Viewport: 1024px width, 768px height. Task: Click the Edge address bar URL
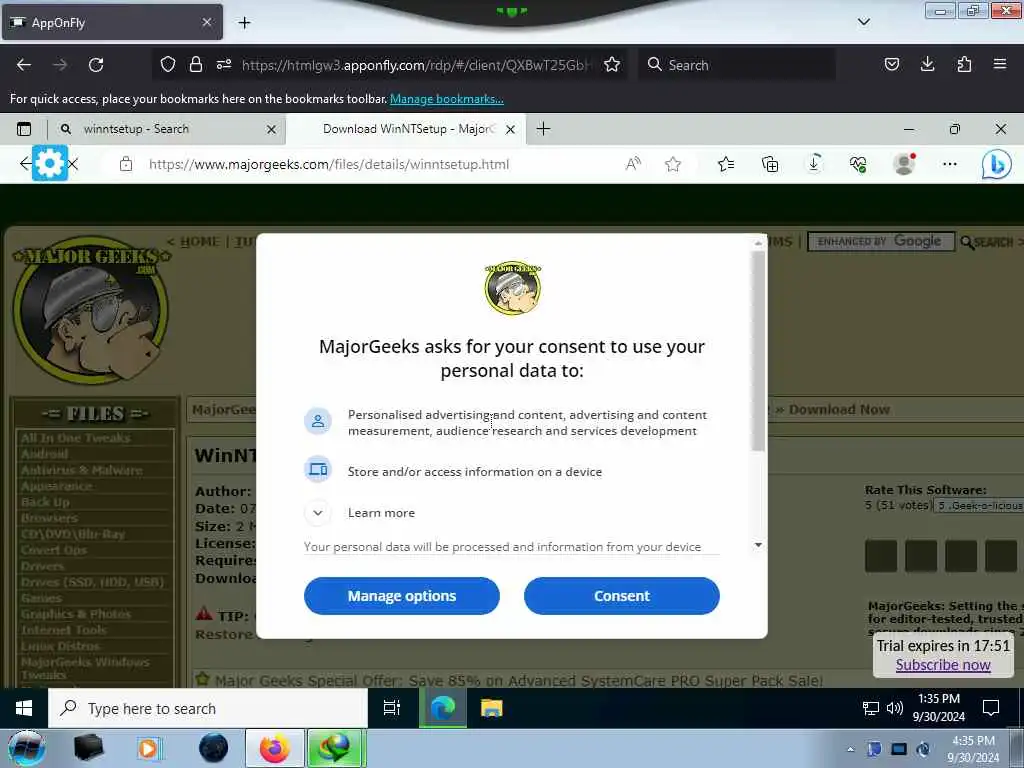tap(329, 165)
